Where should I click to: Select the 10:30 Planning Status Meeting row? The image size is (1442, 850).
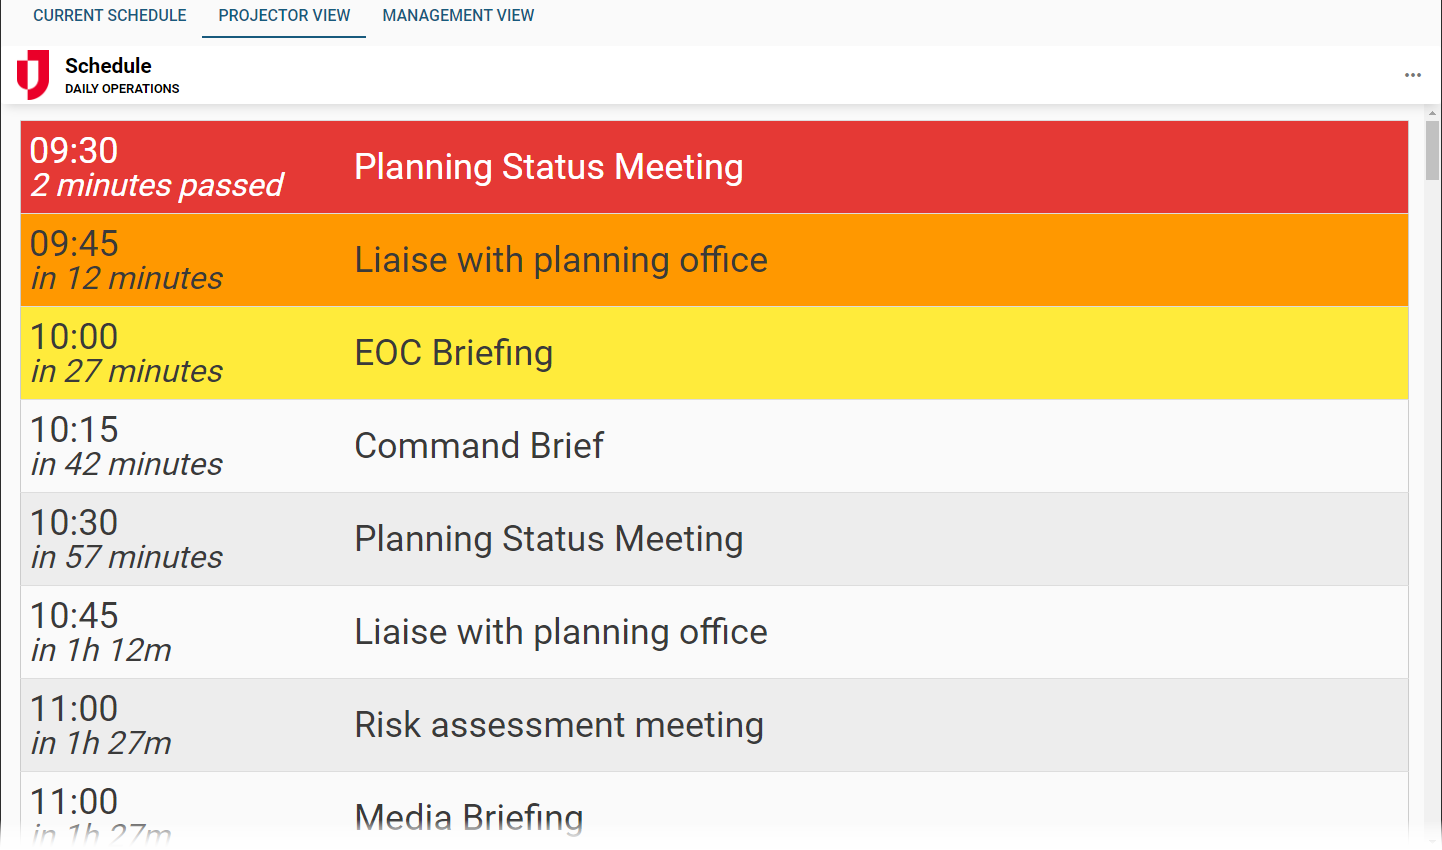[714, 539]
